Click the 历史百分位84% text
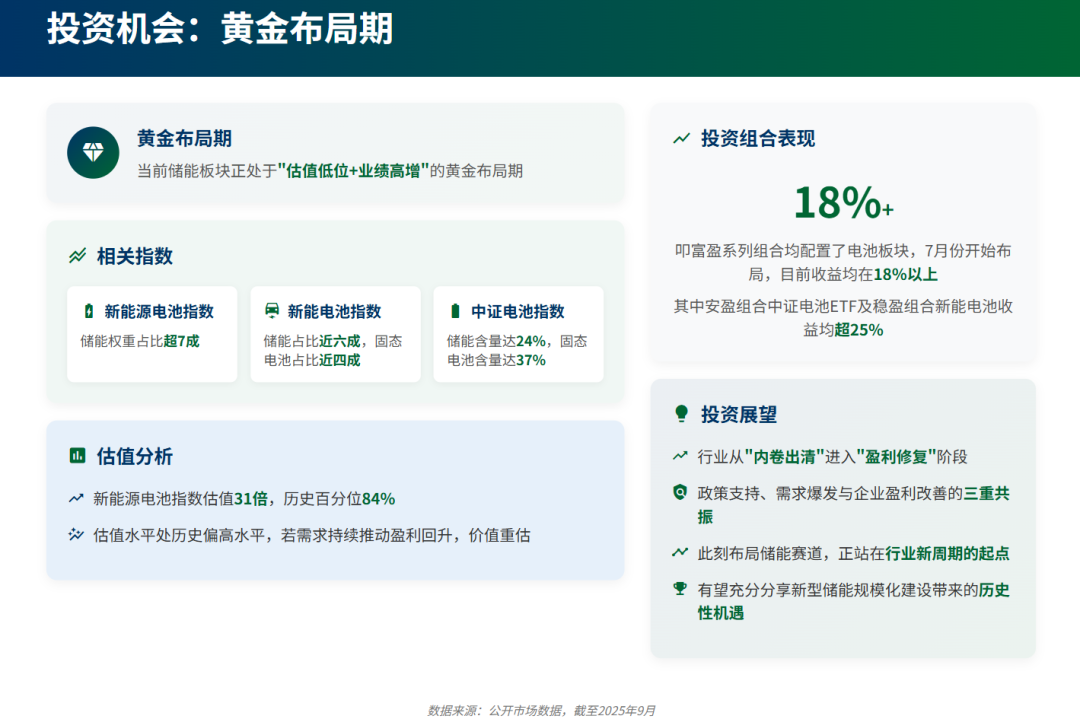This screenshot has width=1080, height=719. pos(339,498)
